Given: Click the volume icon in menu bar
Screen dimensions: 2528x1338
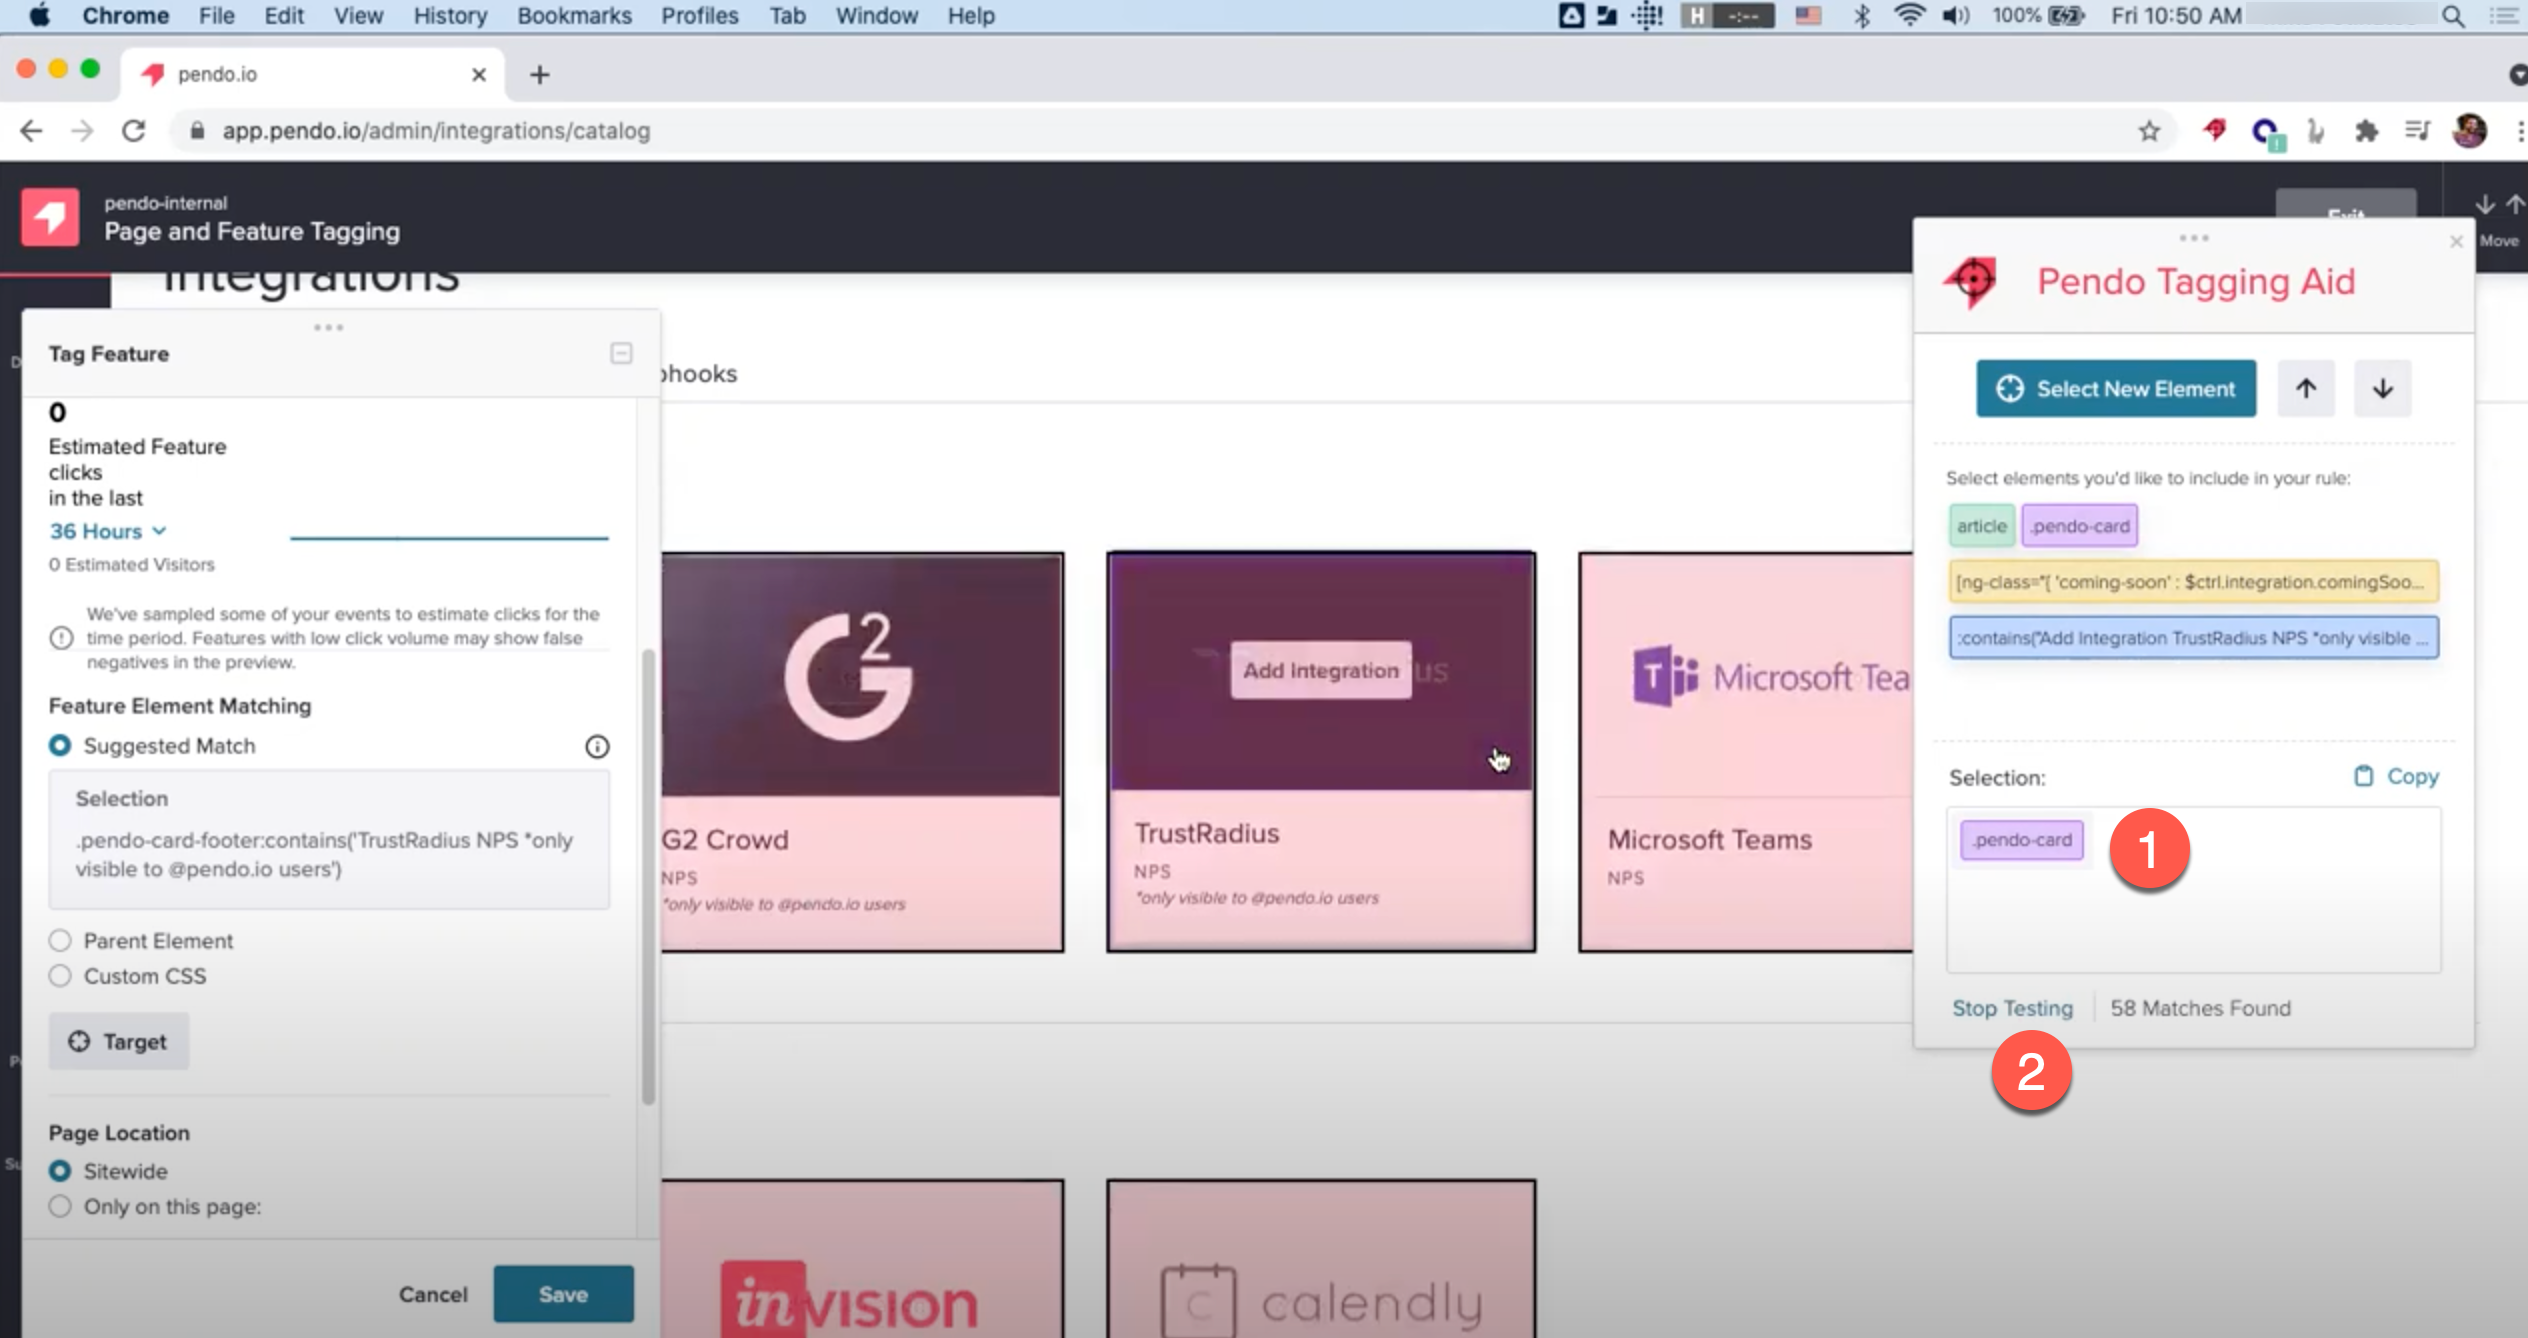Looking at the screenshot, I should 1956,16.
